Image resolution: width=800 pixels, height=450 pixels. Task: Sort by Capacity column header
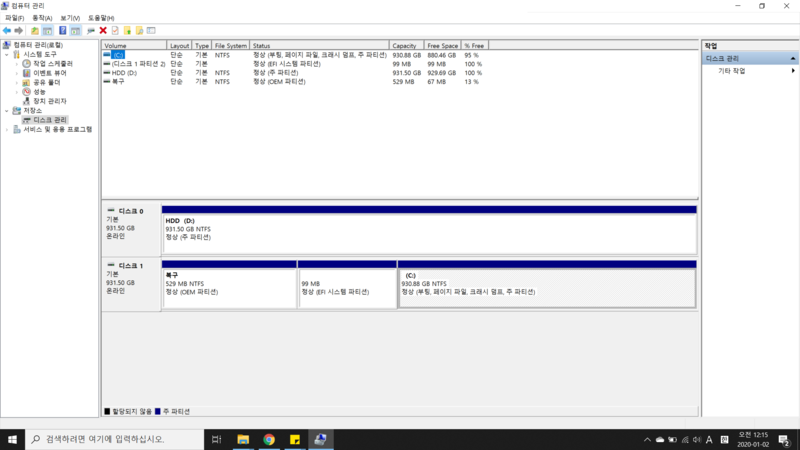tap(406, 45)
